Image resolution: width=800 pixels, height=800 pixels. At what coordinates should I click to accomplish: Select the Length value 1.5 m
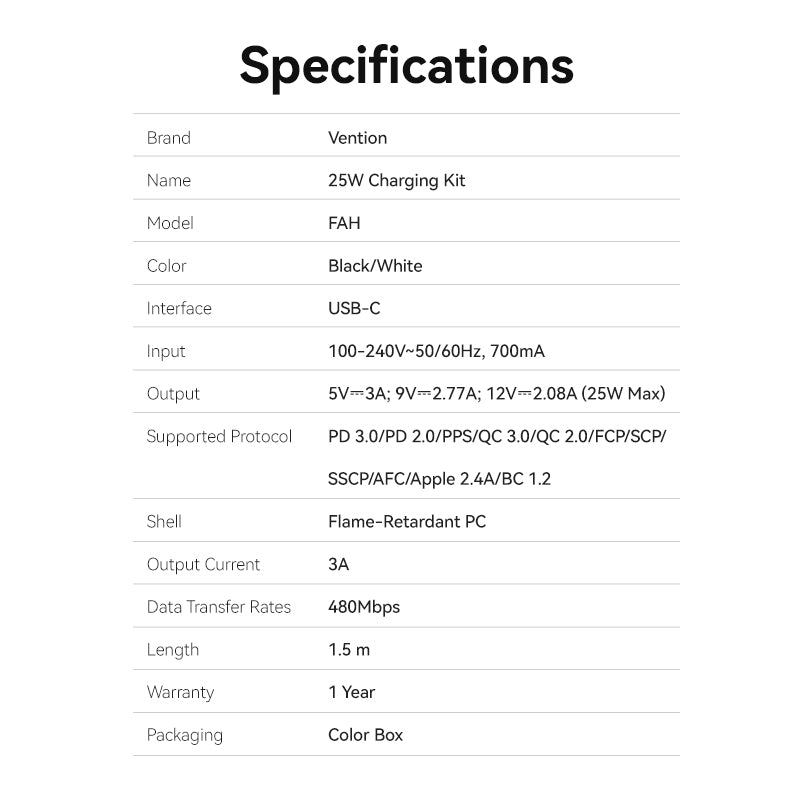pyautogui.click(x=349, y=650)
